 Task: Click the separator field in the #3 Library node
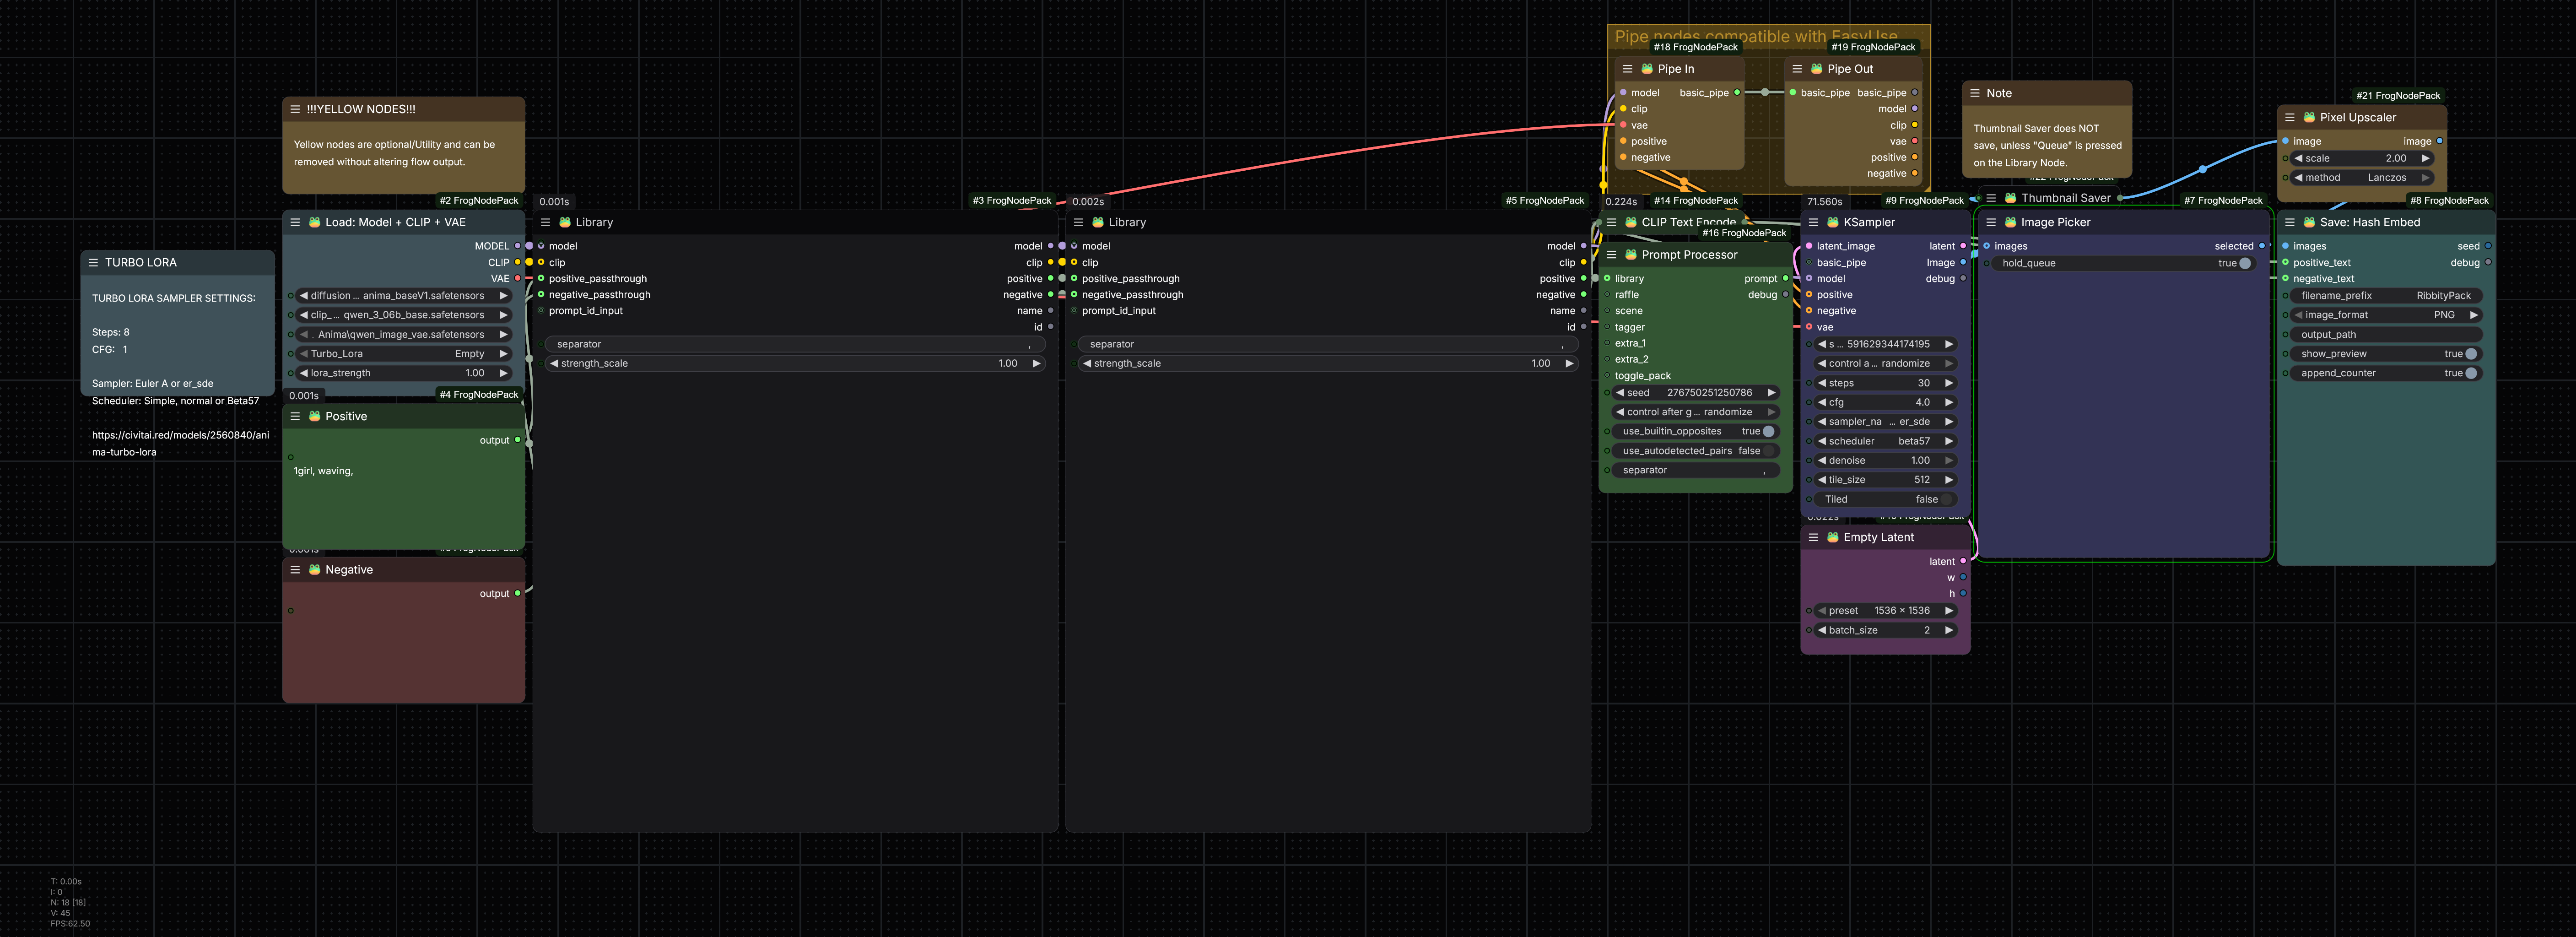[795, 344]
